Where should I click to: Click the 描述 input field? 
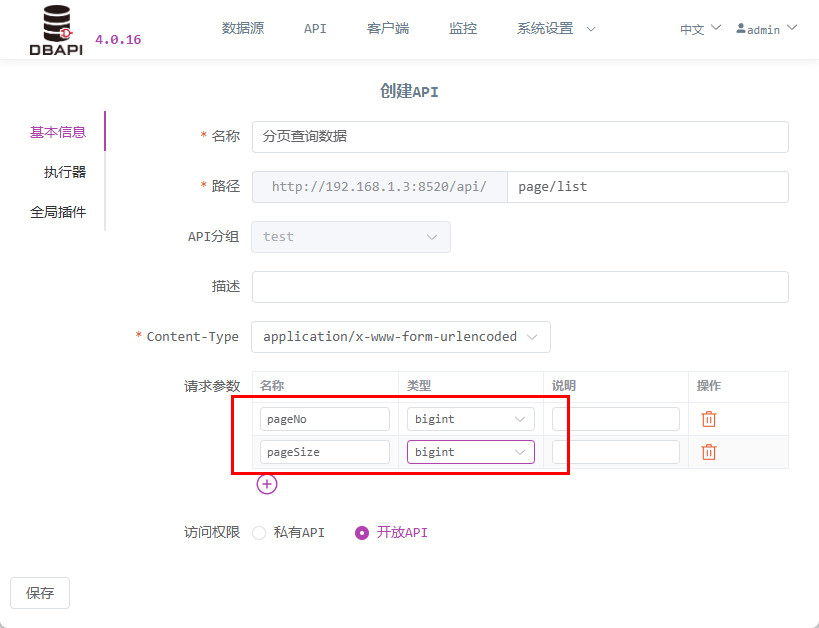pos(520,287)
